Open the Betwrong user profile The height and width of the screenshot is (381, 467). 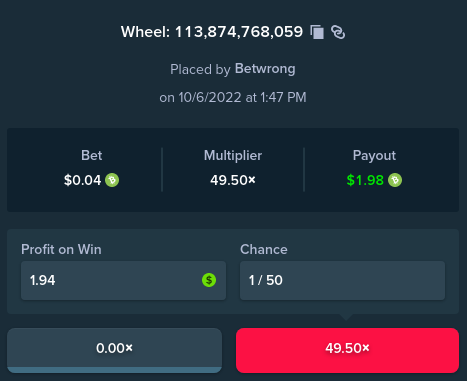[x=265, y=69]
